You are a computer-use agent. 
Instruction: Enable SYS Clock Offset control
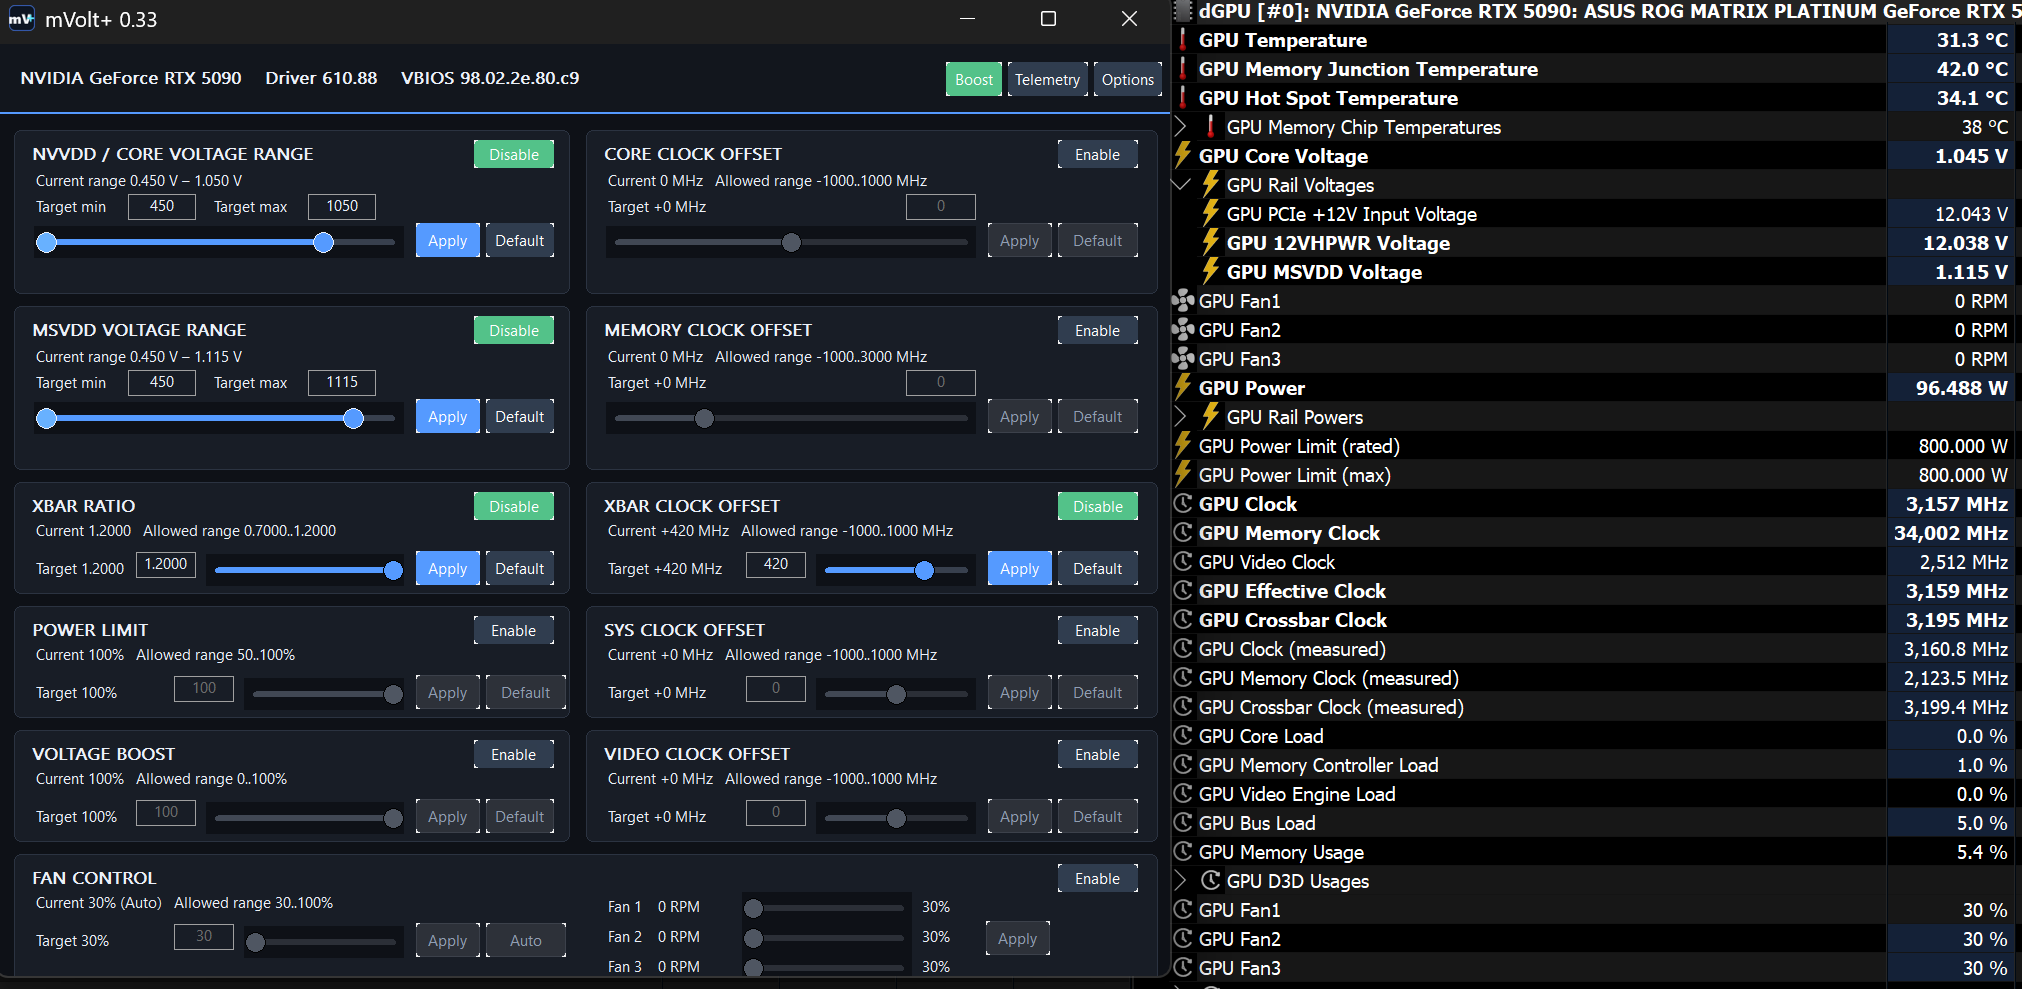1098,631
